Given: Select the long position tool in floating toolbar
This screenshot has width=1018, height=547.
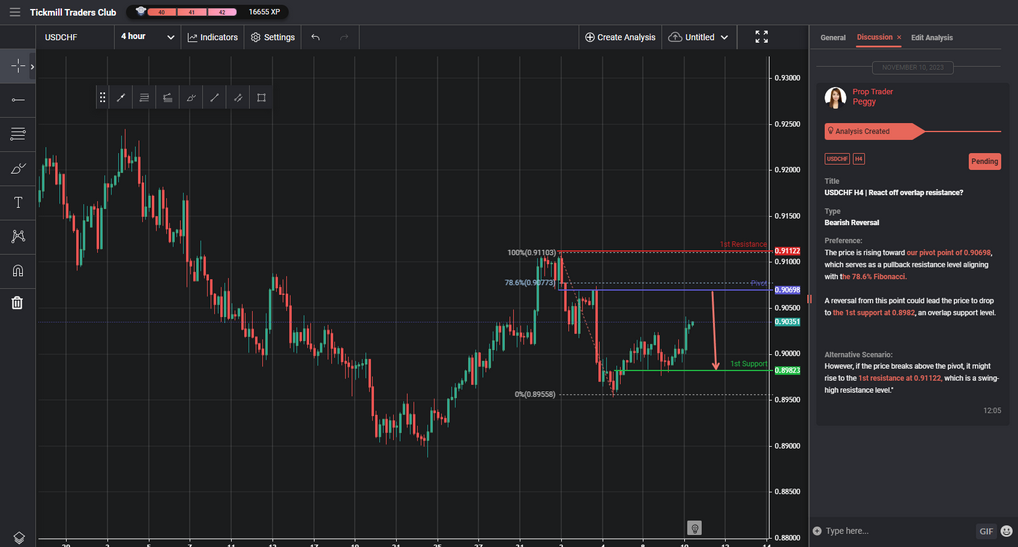Looking at the screenshot, I should [x=168, y=98].
